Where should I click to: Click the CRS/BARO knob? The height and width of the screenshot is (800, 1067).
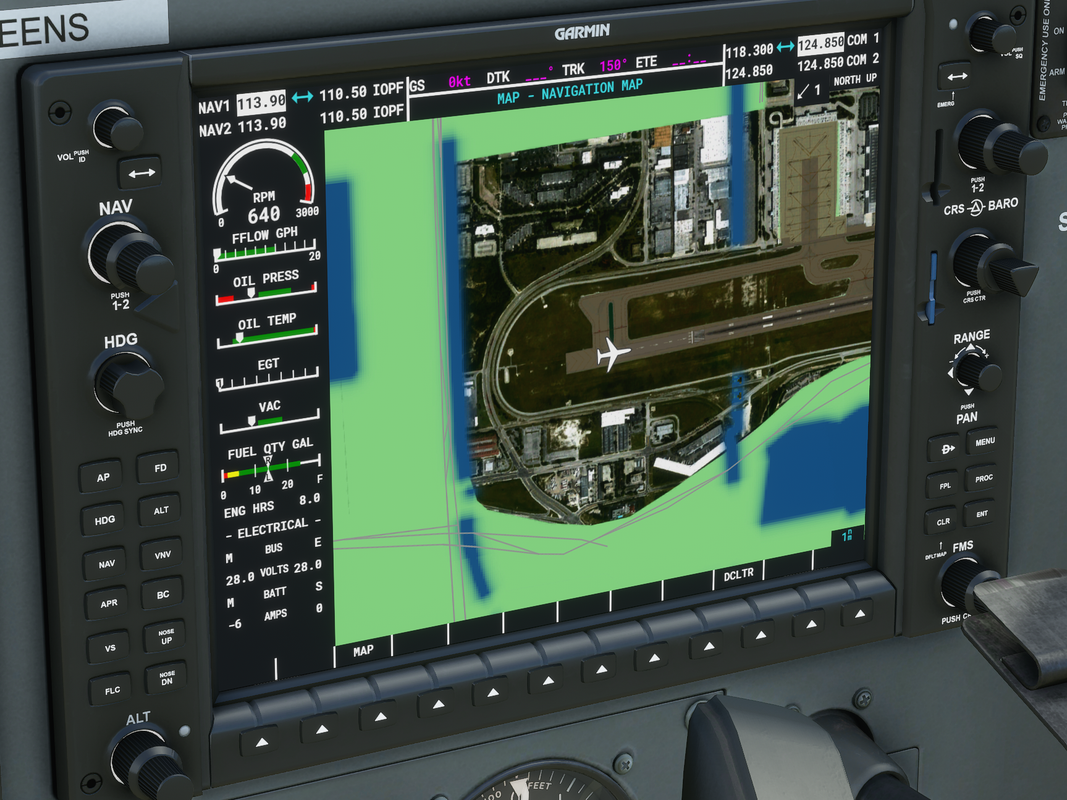pyautogui.click(x=992, y=264)
